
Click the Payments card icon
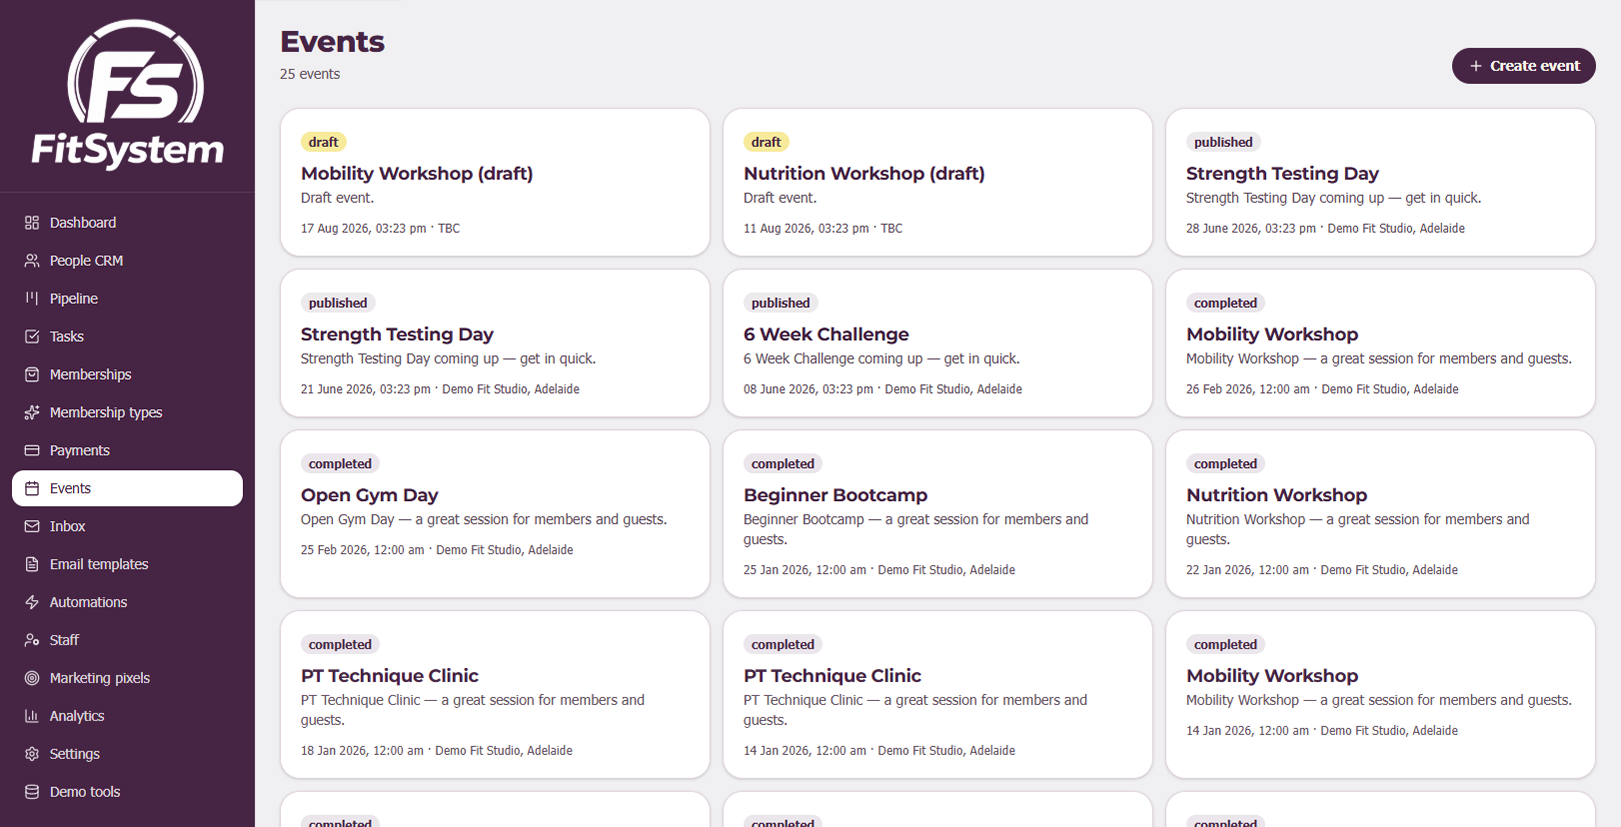[x=32, y=450]
